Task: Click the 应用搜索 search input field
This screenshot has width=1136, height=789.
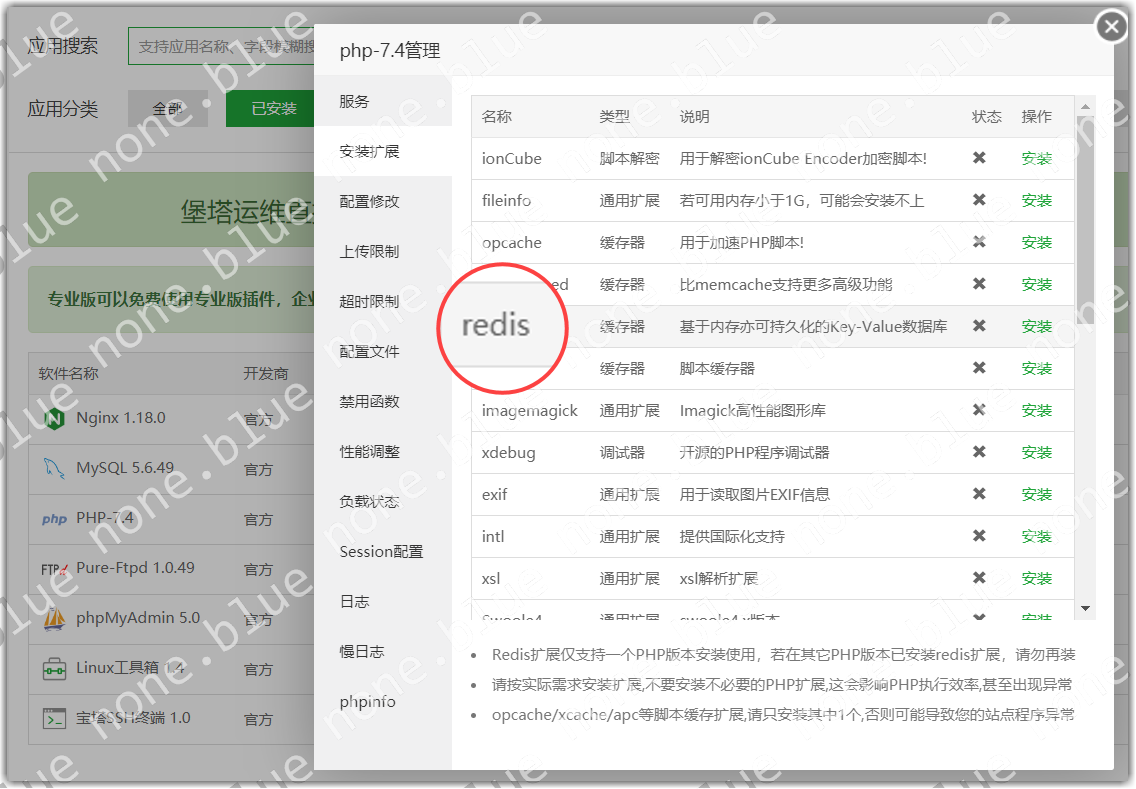Action: point(220,46)
